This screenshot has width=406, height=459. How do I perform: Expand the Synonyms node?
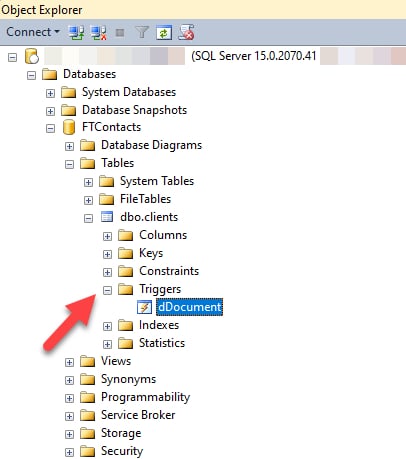pos(69,380)
